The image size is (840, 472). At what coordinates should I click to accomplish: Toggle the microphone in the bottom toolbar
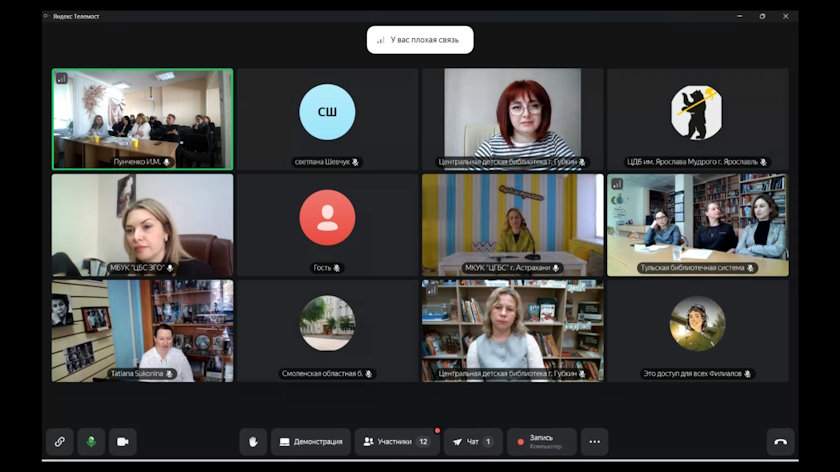91,441
